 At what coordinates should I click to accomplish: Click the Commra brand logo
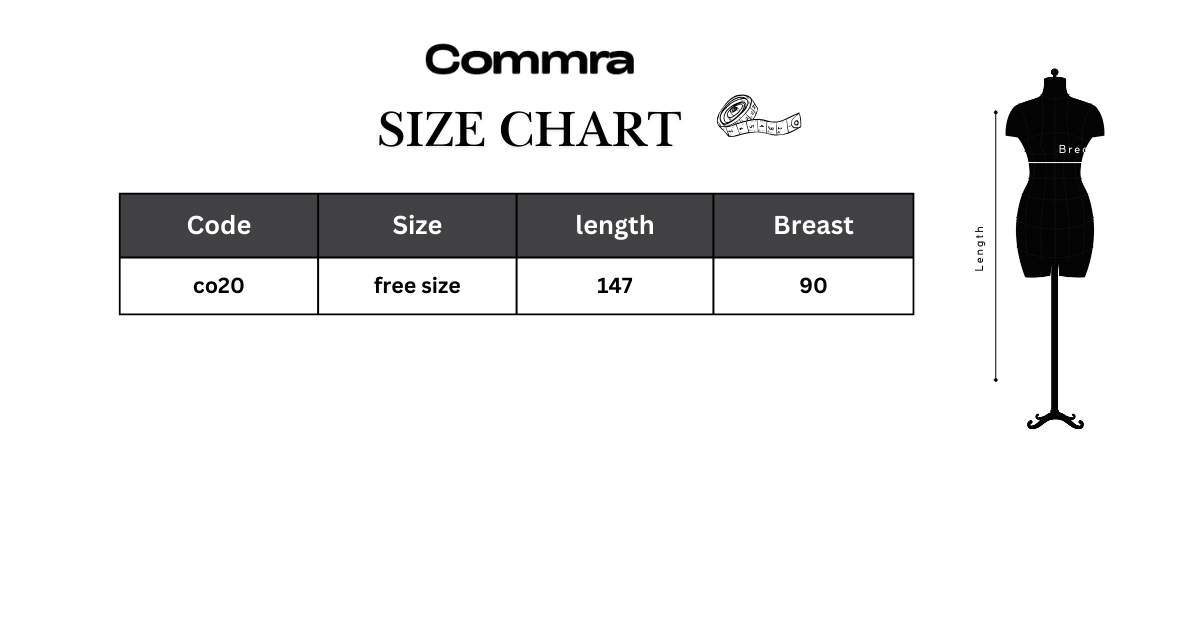529,60
